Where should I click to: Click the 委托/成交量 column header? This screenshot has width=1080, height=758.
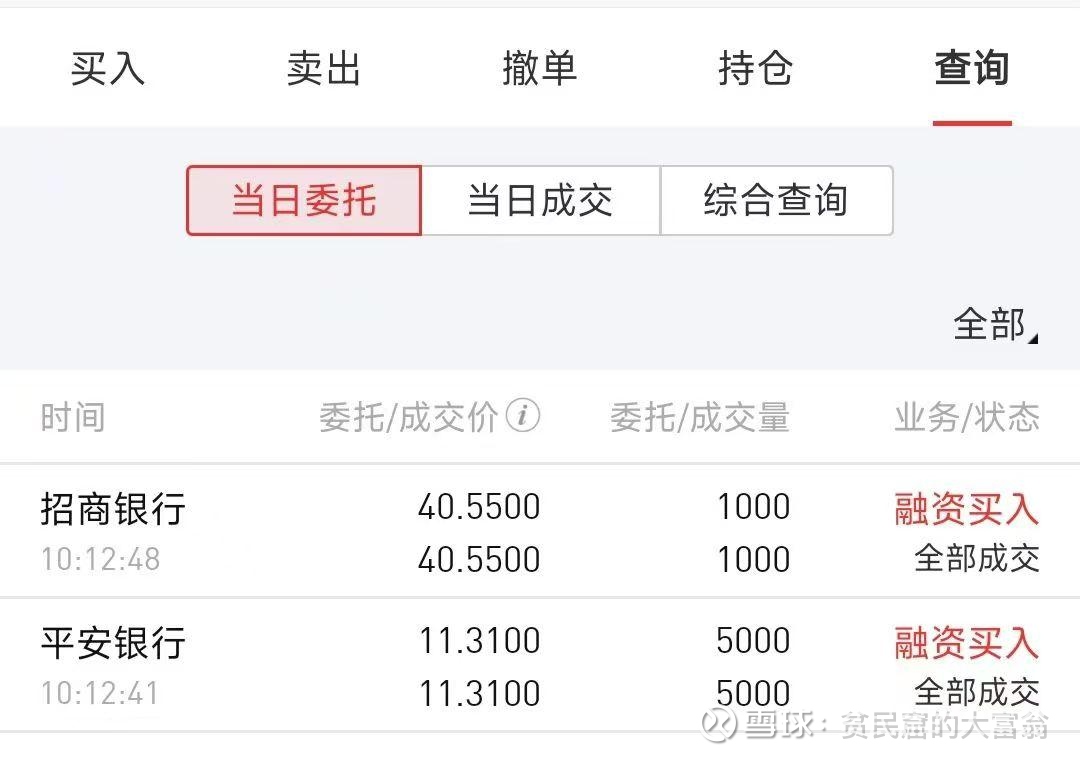pyautogui.click(x=699, y=417)
